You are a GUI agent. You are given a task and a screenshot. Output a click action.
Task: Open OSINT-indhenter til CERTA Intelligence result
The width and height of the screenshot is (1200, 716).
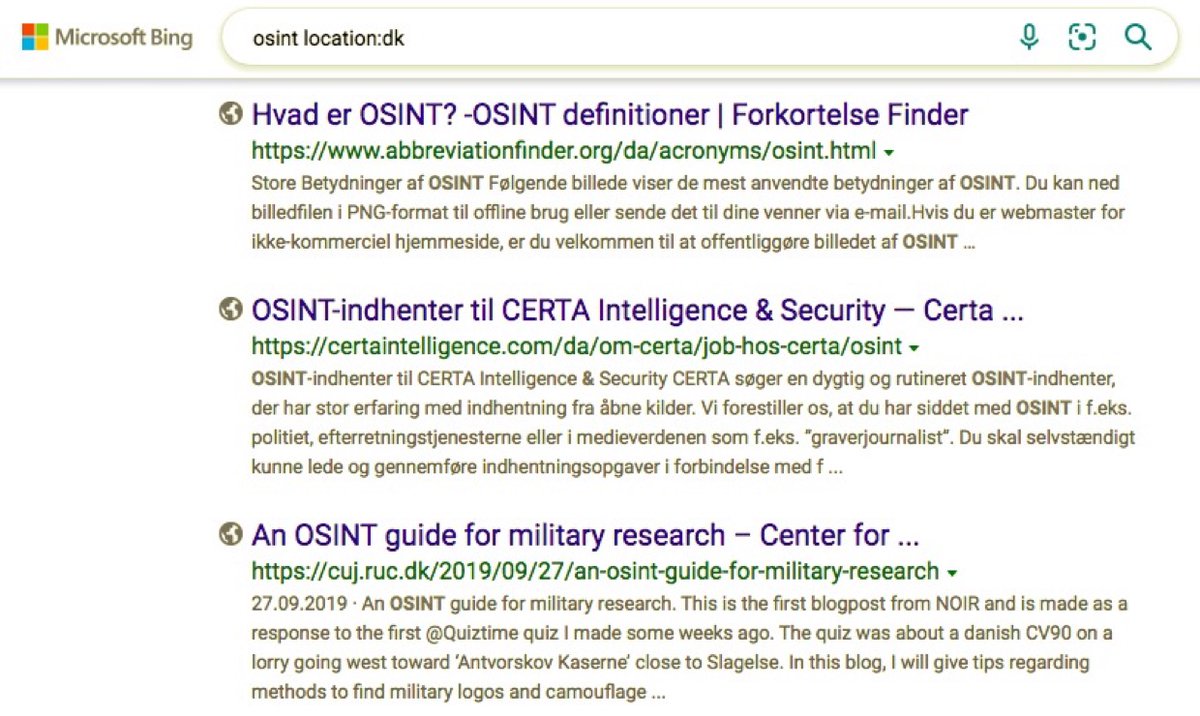tap(638, 311)
